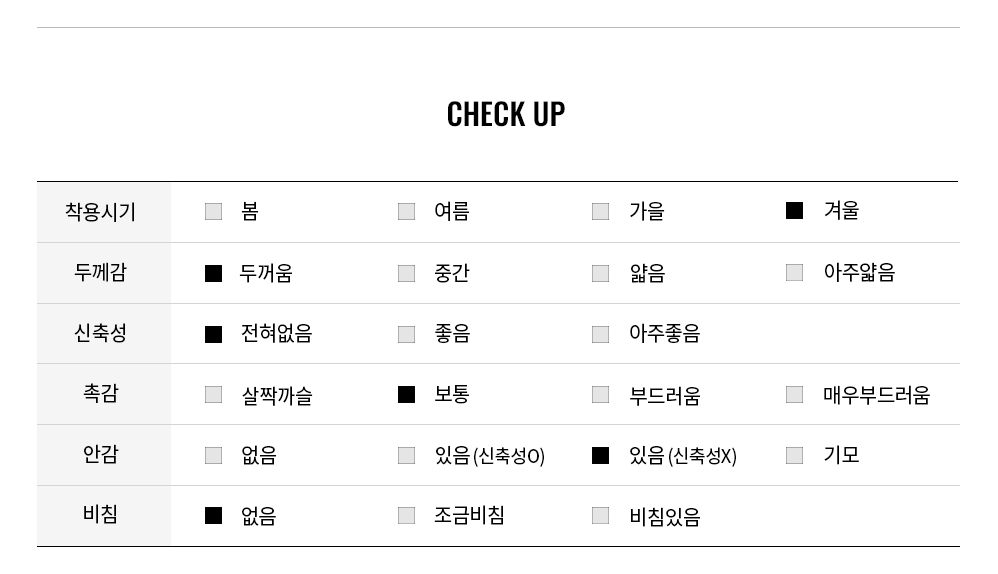Check the 얇음 thickness checkbox
The width and height of the screenshot is (998, 574).
point(600,273)
